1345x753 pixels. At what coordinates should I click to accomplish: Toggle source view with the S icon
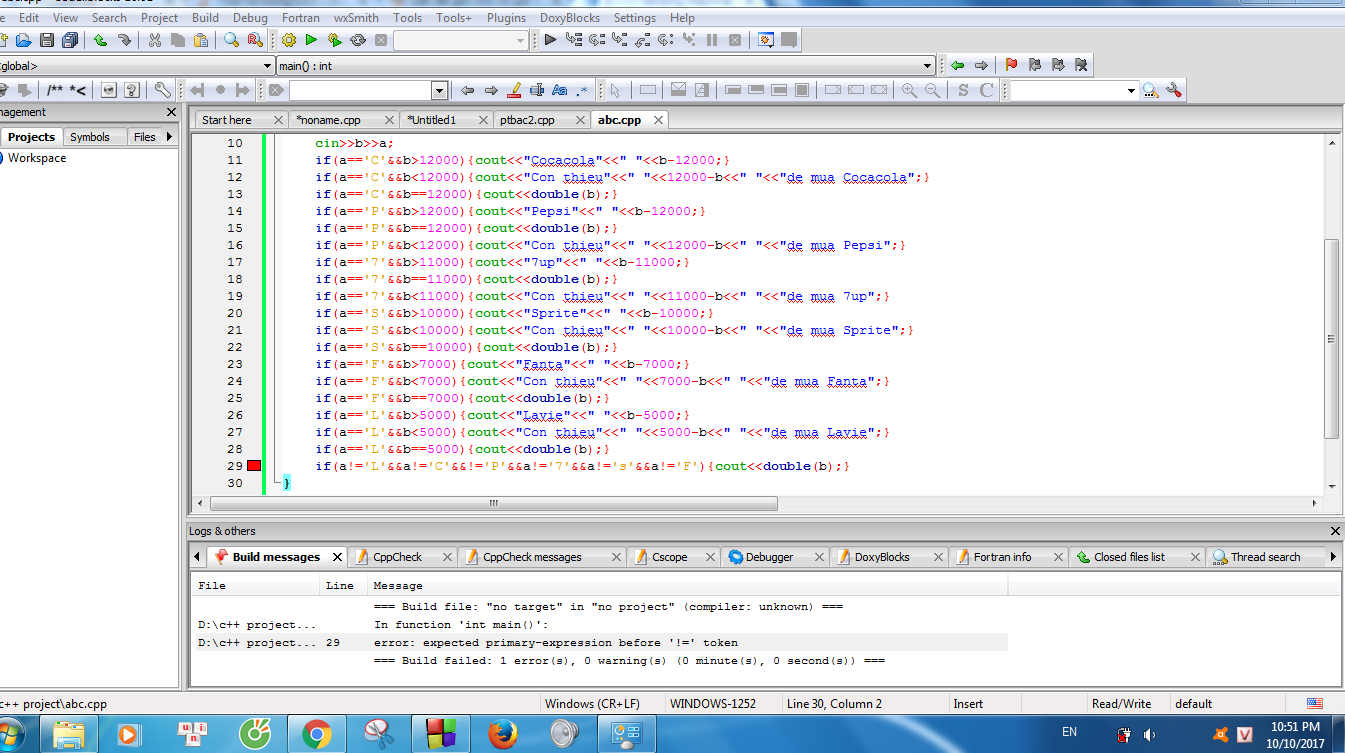coord(963,90)
